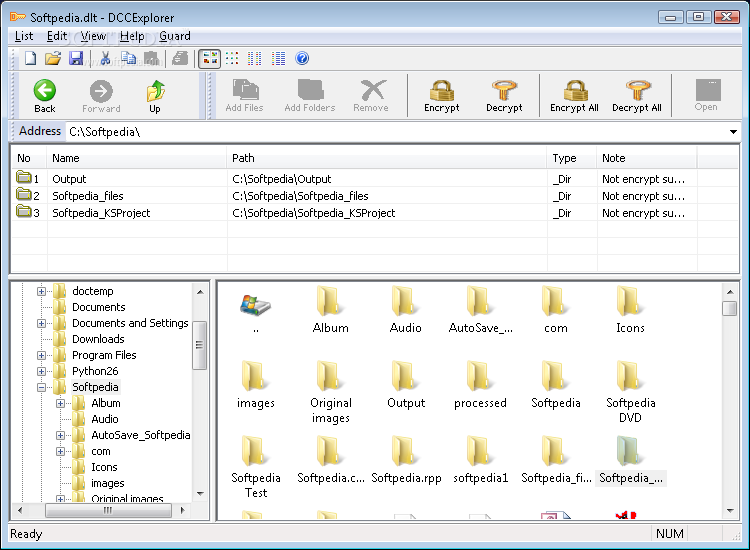Select the Softpedia DVD folder
750x550 pixels.
click(630, 392)
